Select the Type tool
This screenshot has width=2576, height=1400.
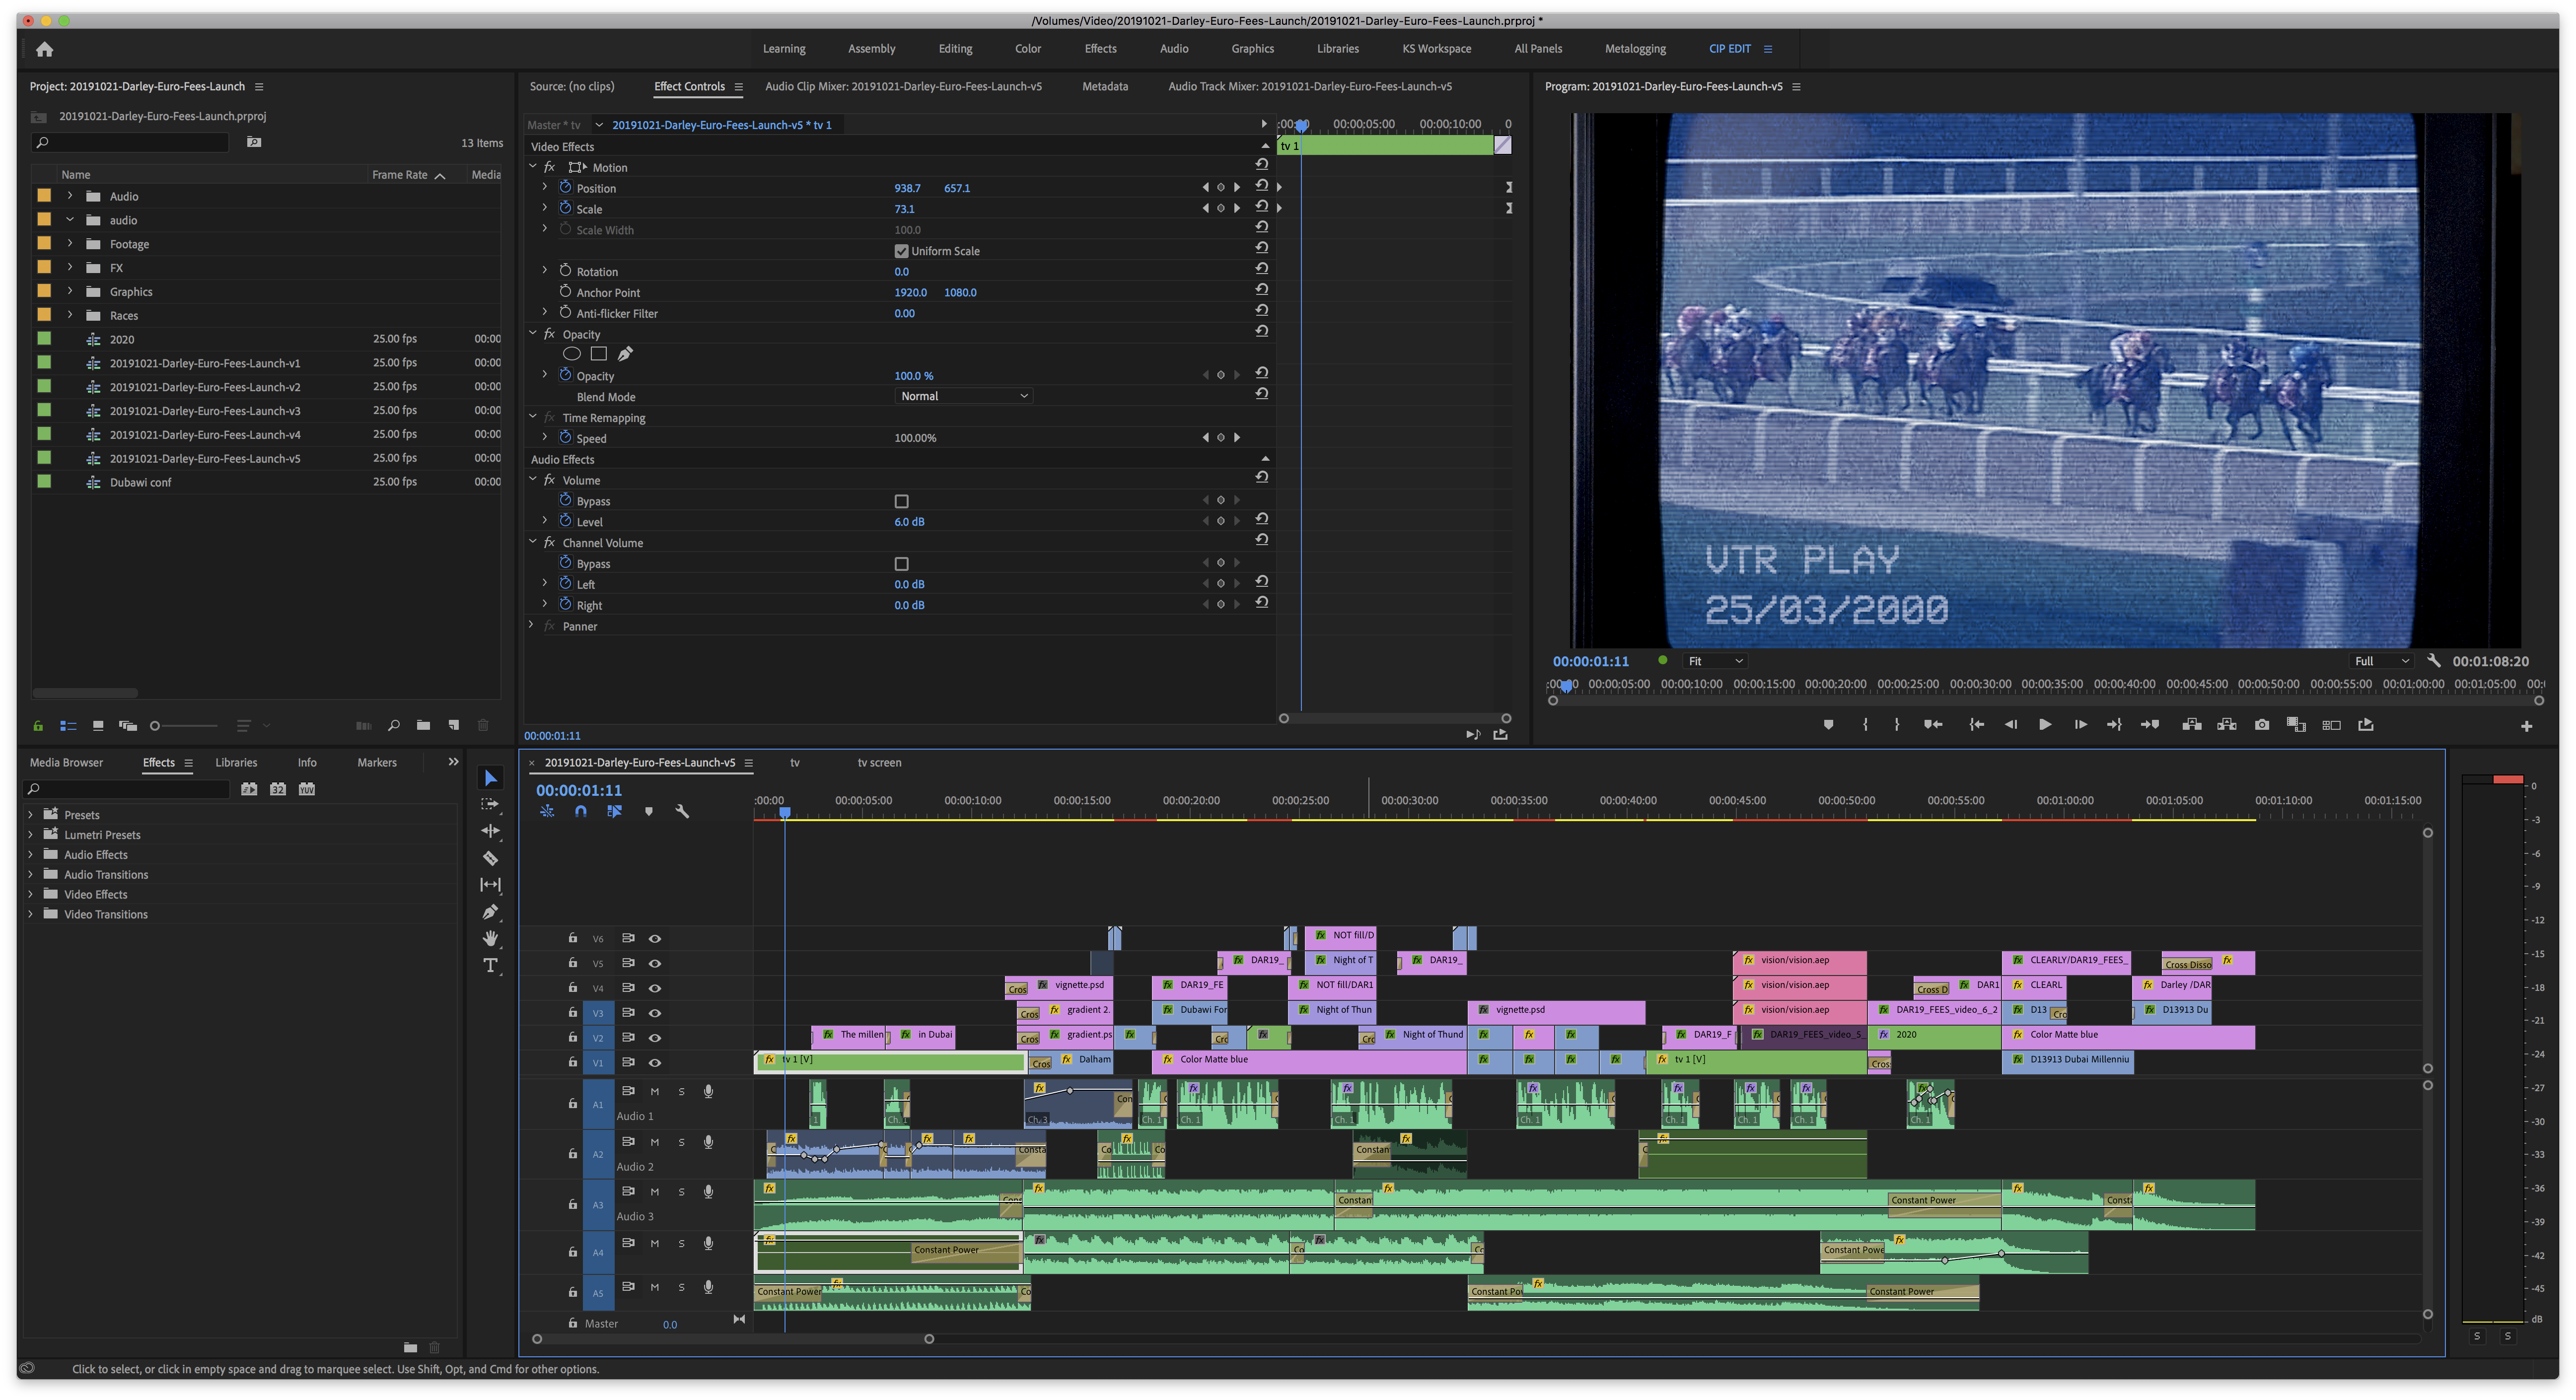490,966
